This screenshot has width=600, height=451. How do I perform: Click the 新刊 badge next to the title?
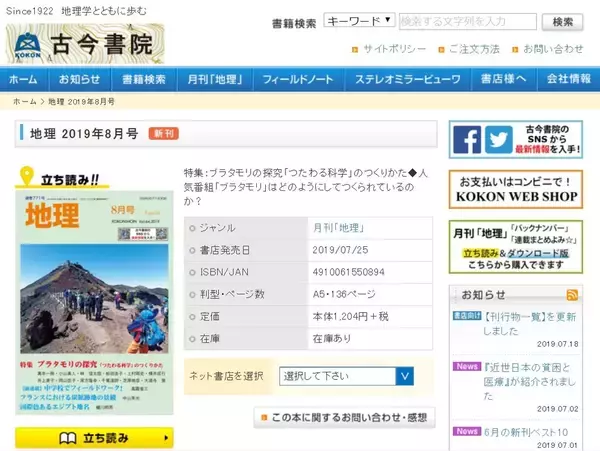click(x=164, y=134)
